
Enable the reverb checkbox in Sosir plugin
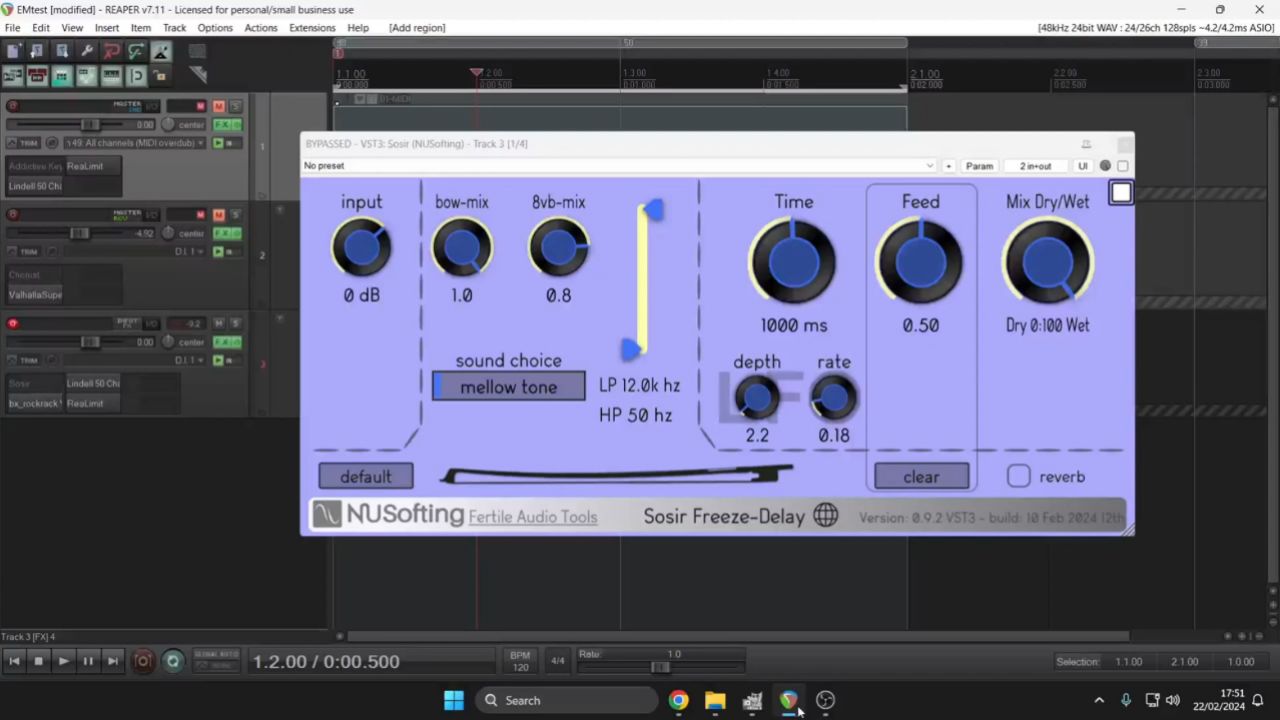1018,477
